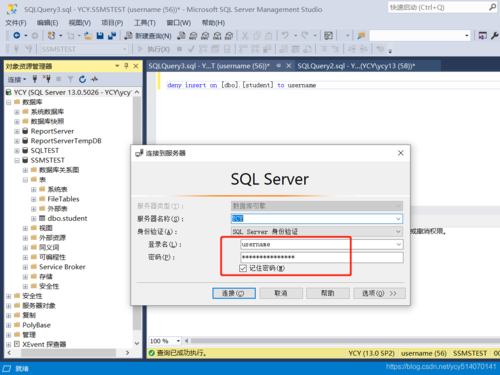Open the 编辑(E) menu

point(47,23)
